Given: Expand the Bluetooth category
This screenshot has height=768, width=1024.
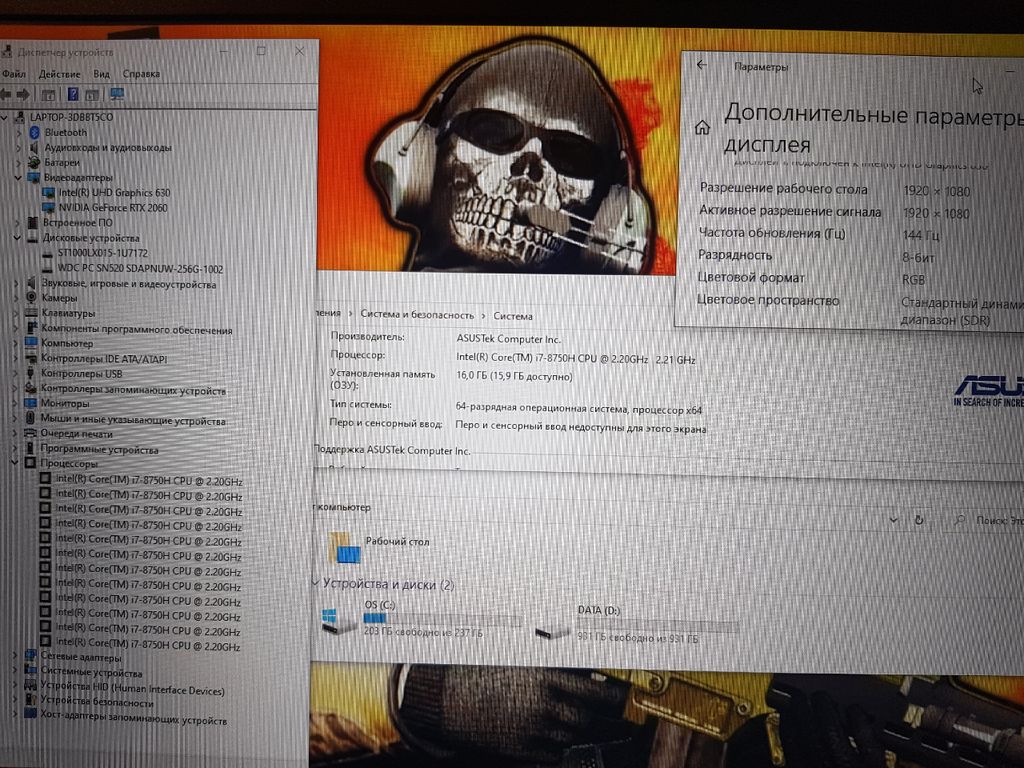Looking at the screenshot, I should click(x=18, y=132).
